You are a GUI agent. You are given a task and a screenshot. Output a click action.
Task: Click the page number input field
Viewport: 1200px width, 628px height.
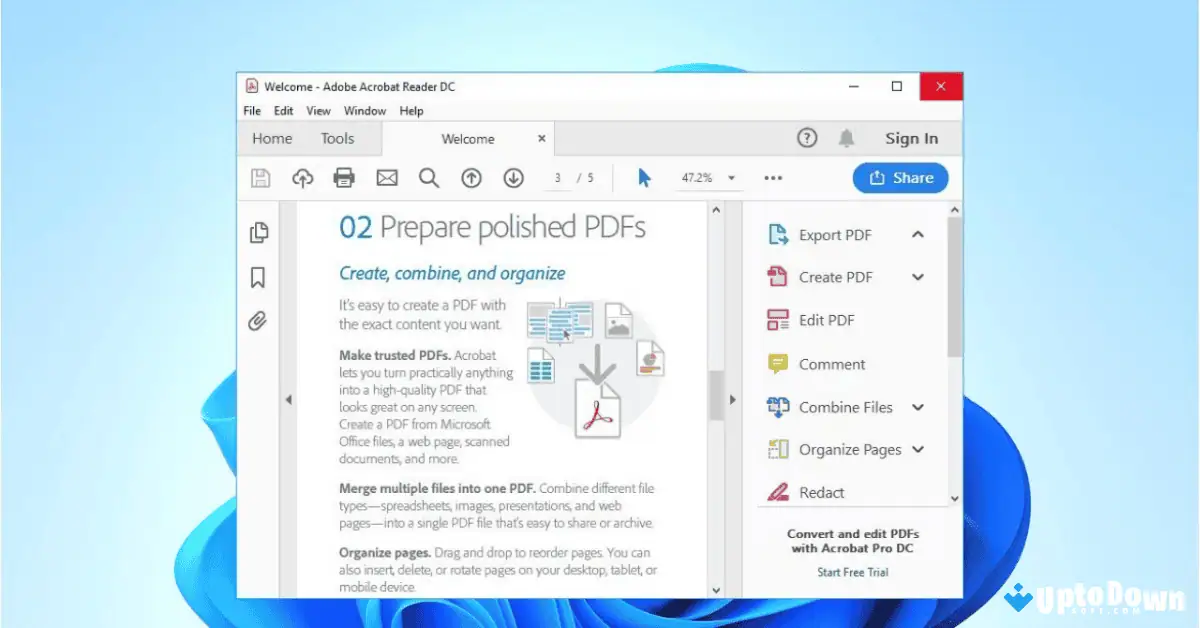(557, 177)
